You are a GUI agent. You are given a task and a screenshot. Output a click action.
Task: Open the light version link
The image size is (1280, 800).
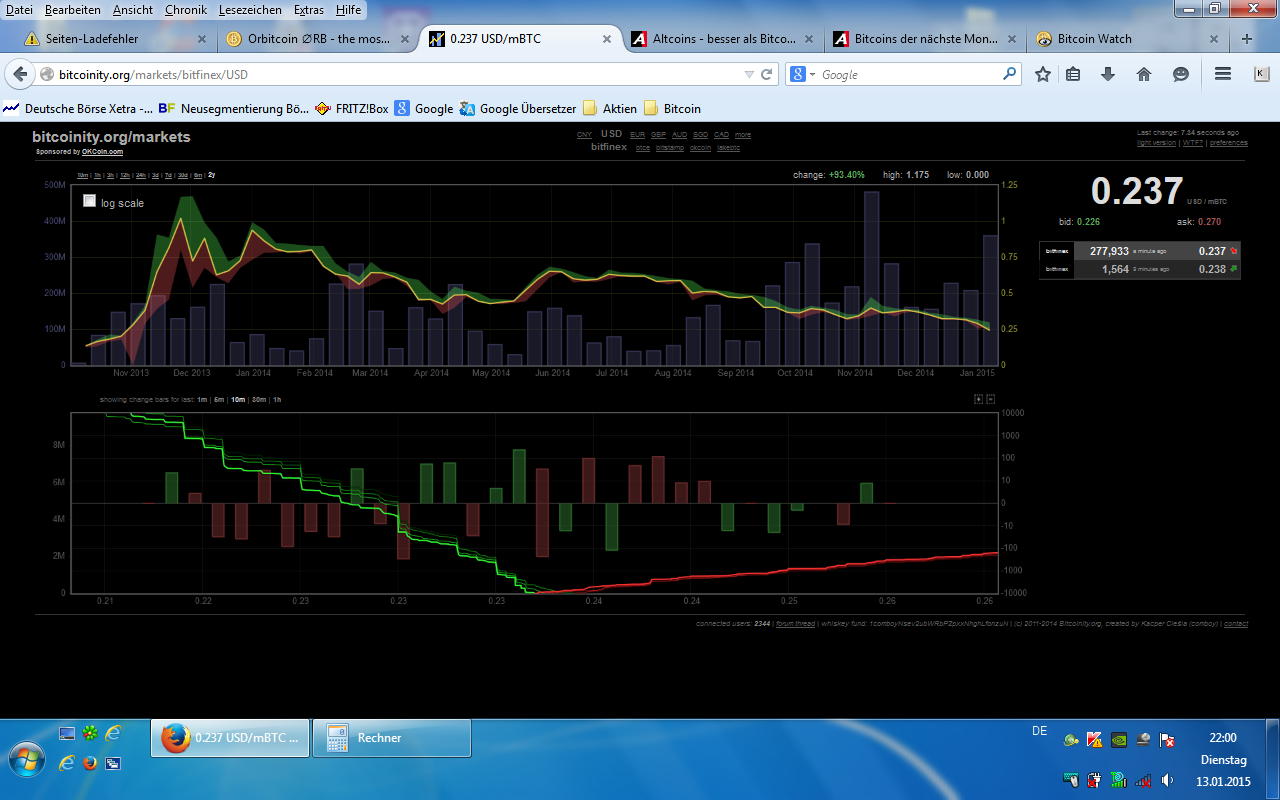[1157, 143]
